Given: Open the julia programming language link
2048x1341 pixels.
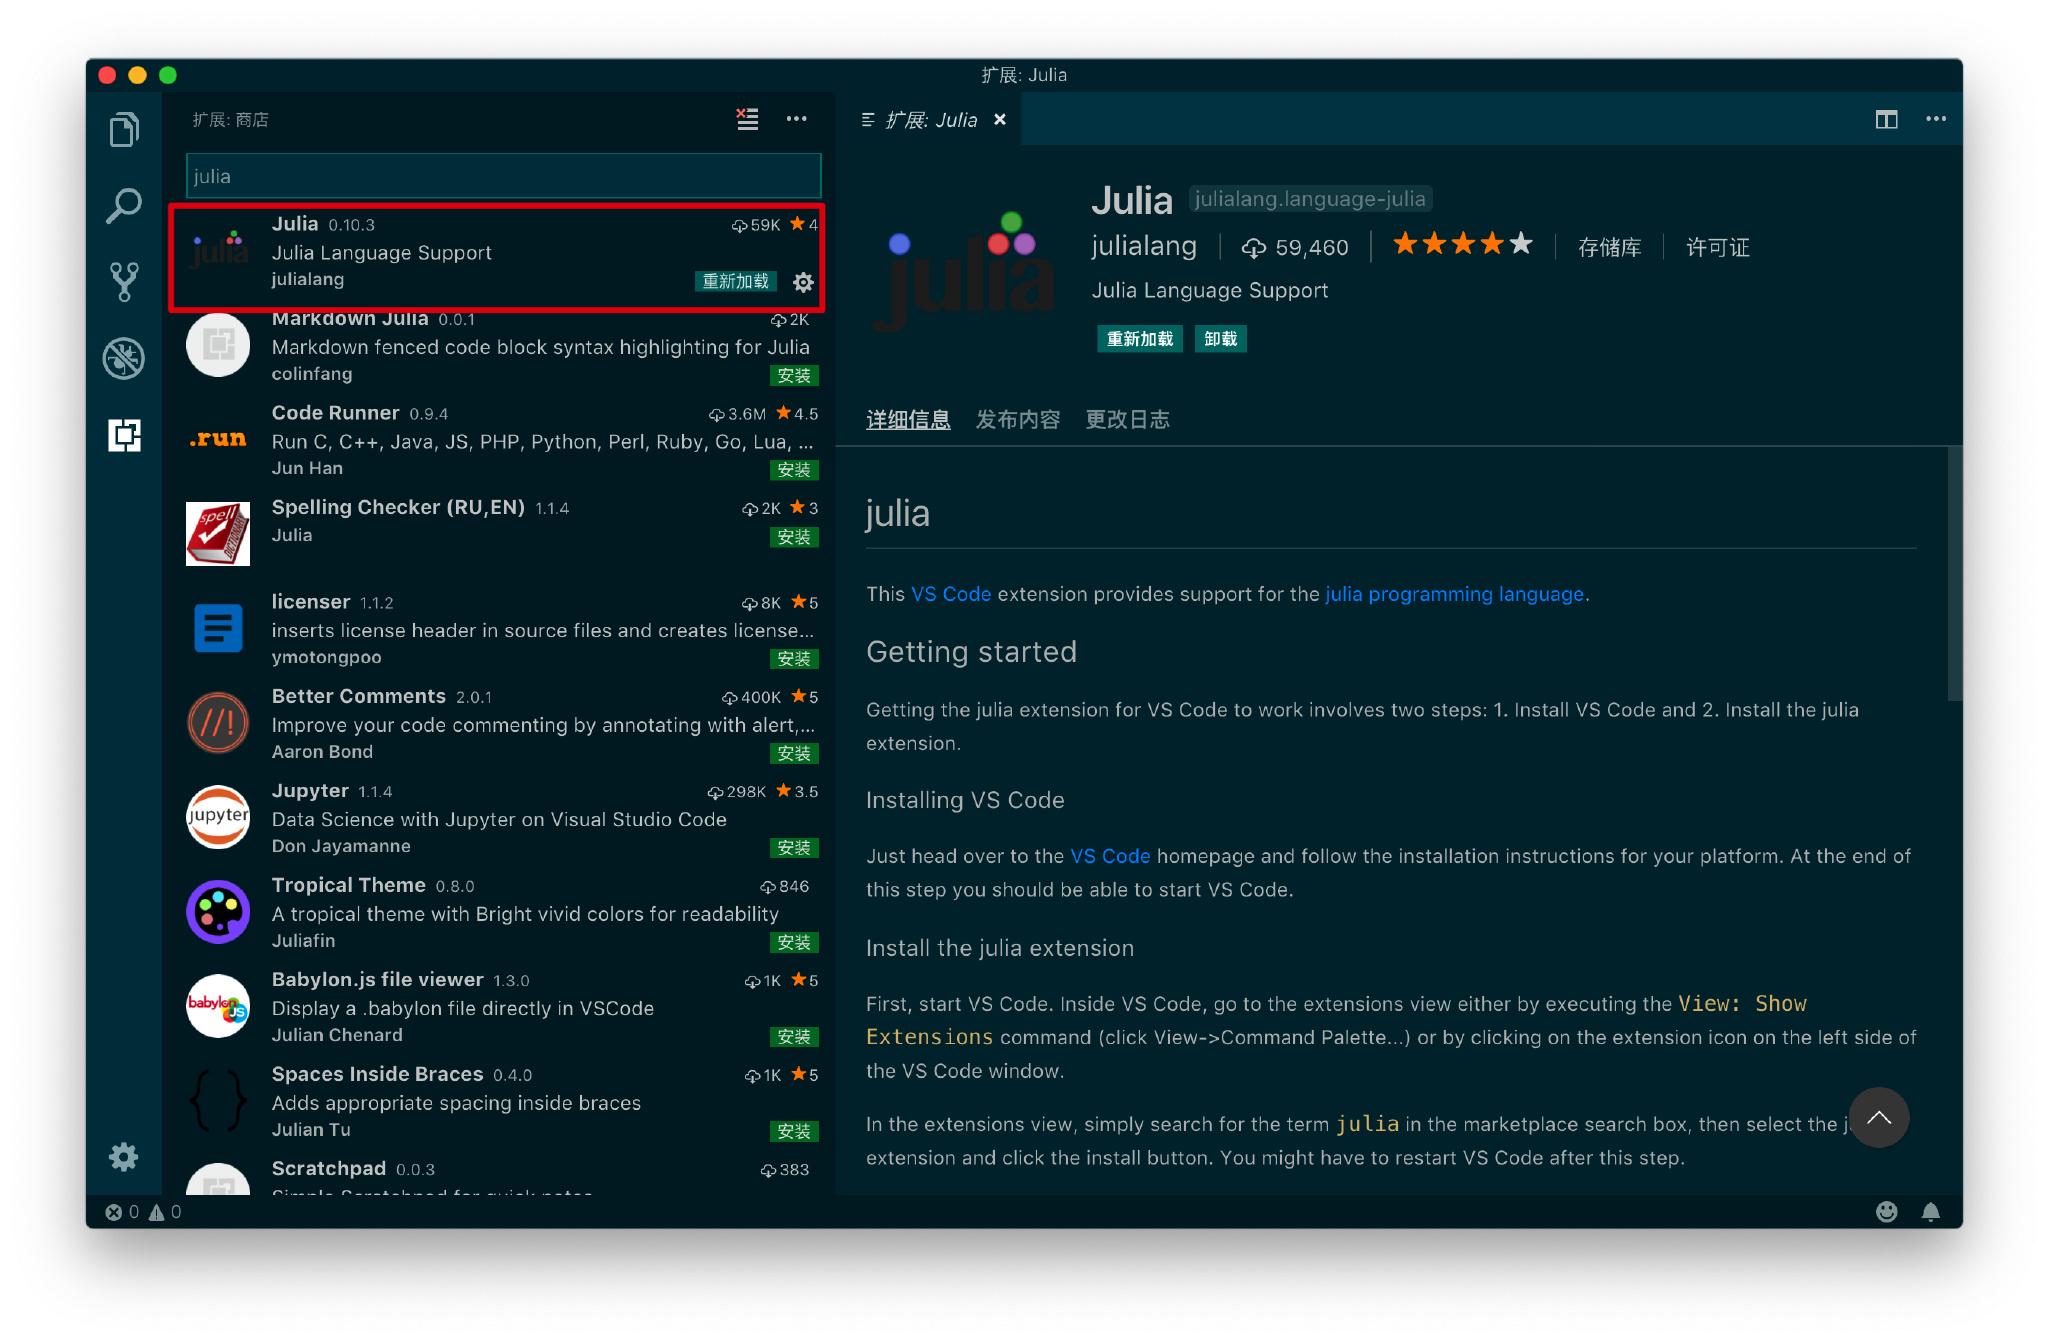Looking at the screenshot, I should 1454,594.
